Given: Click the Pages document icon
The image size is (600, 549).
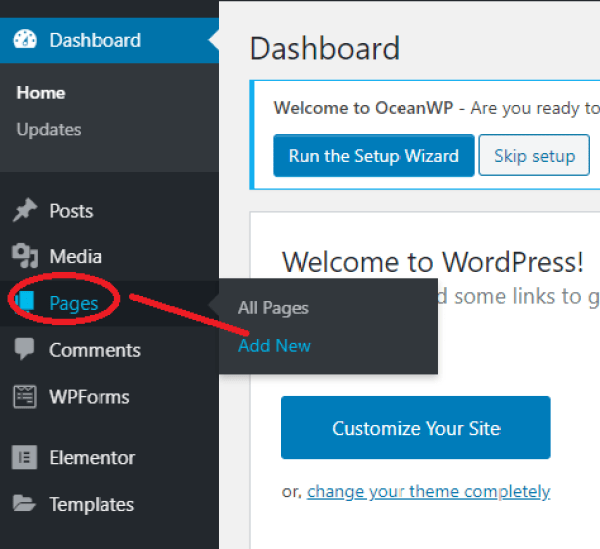Looking at the screenshot, I should coord(25,301).
